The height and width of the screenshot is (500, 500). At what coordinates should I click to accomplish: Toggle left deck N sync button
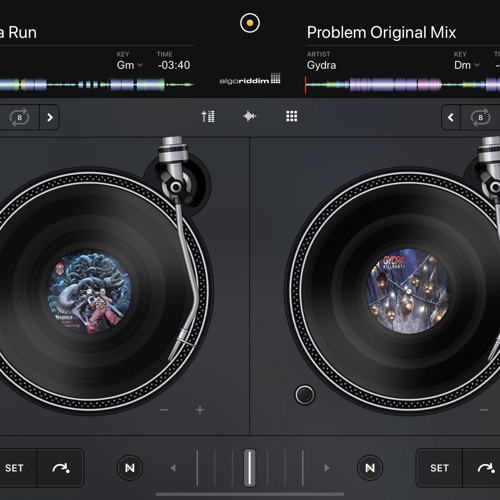(x=130, y=468)
